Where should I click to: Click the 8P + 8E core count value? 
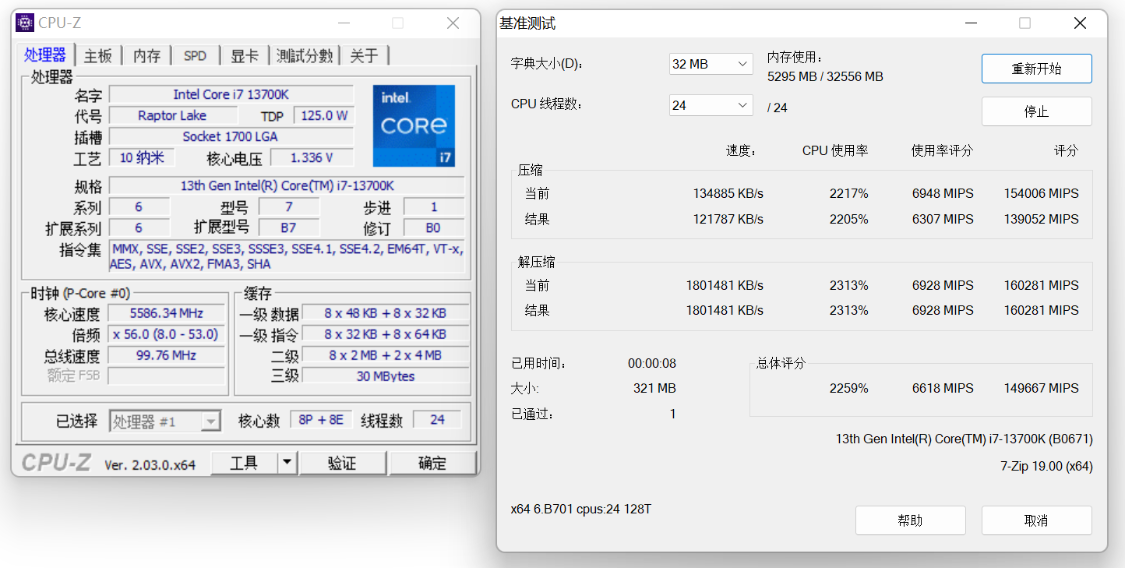[x=321, y=420]
